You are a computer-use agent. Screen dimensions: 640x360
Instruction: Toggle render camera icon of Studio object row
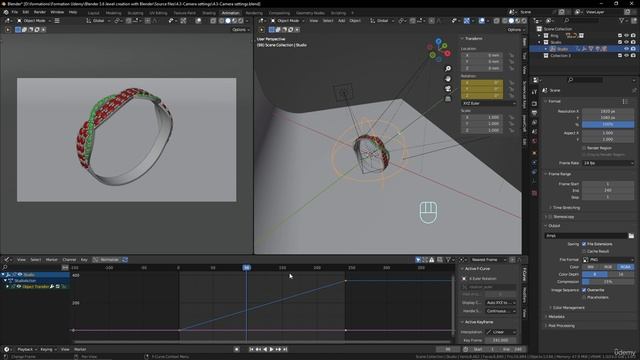(633, 49)
